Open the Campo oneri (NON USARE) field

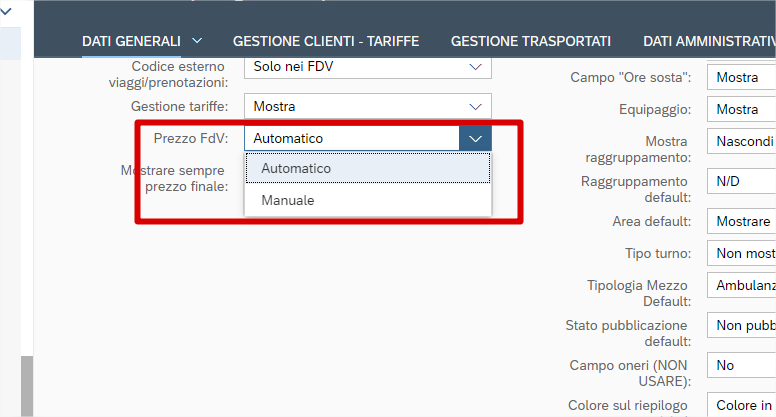[x=740, y=365]
